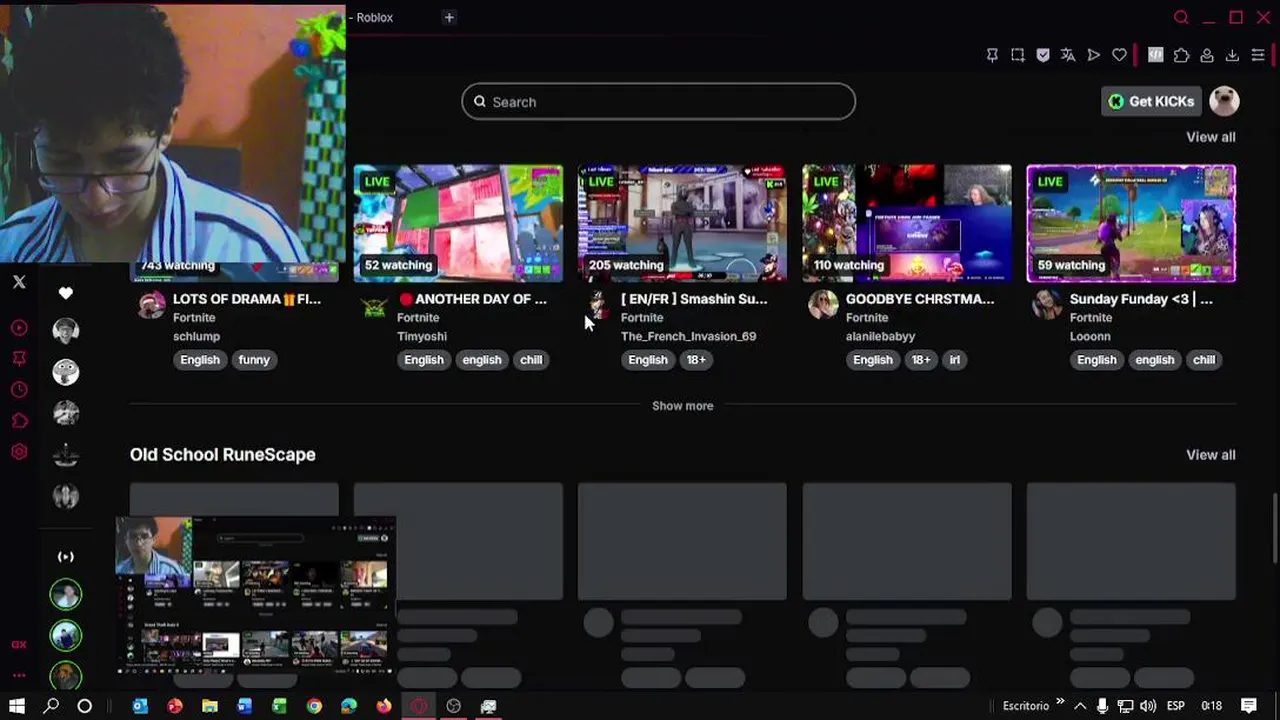Open the volume icon in system tray
Viewport: 1280px width, 720px height.
(1148, 706)
